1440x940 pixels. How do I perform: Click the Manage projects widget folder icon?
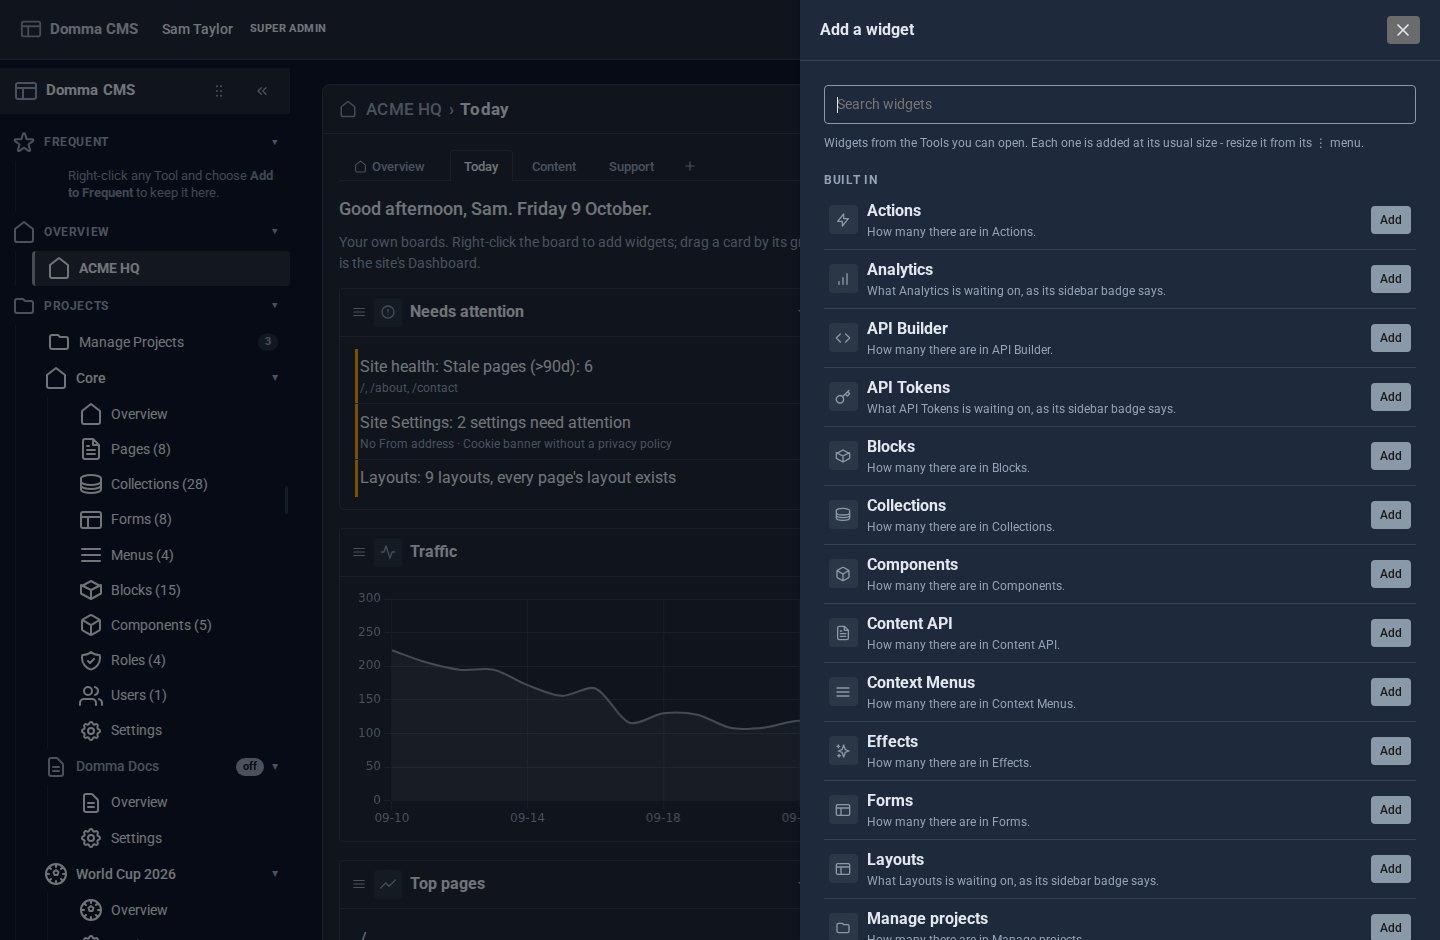point(843,928)
